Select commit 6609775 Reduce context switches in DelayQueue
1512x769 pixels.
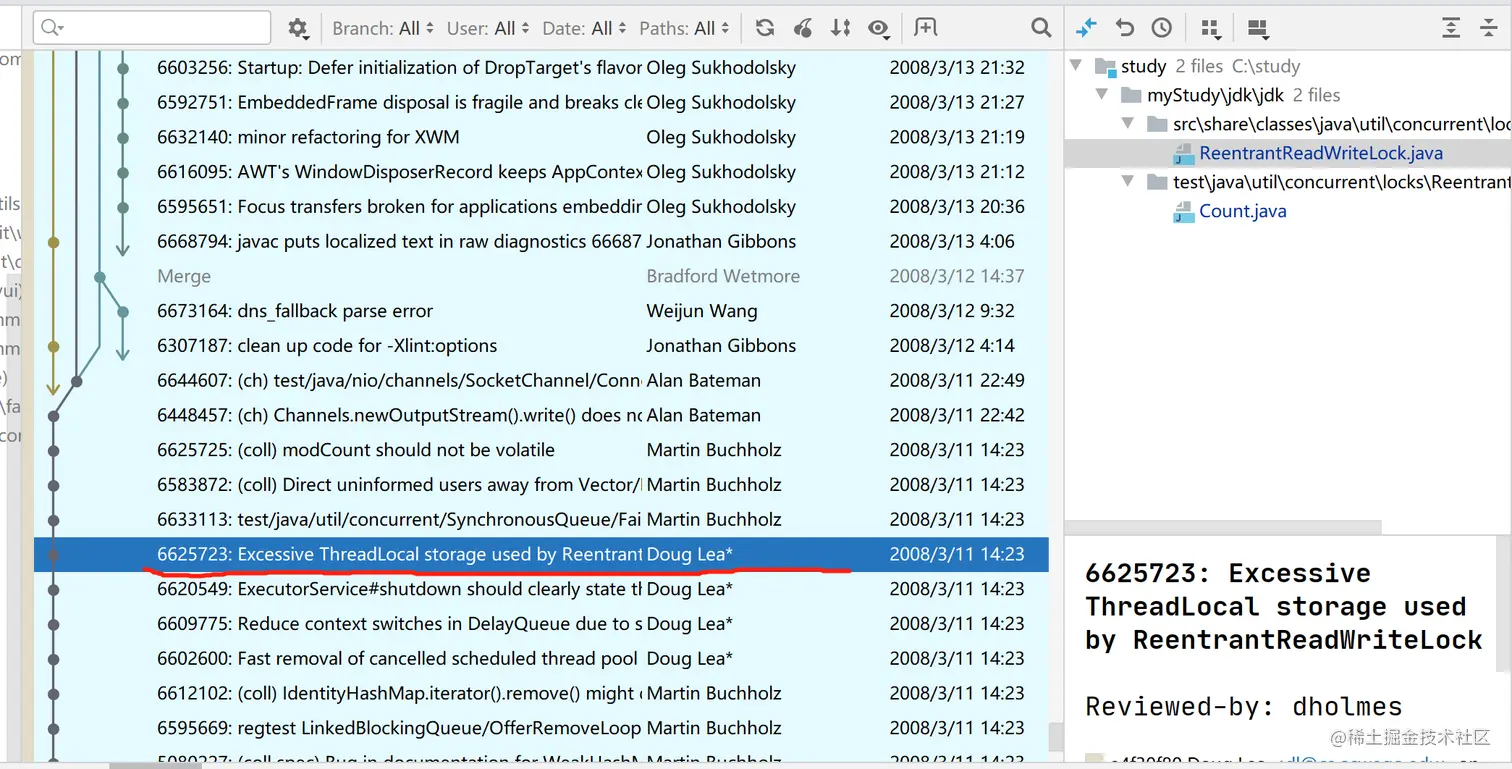click(x=541, y=624)
